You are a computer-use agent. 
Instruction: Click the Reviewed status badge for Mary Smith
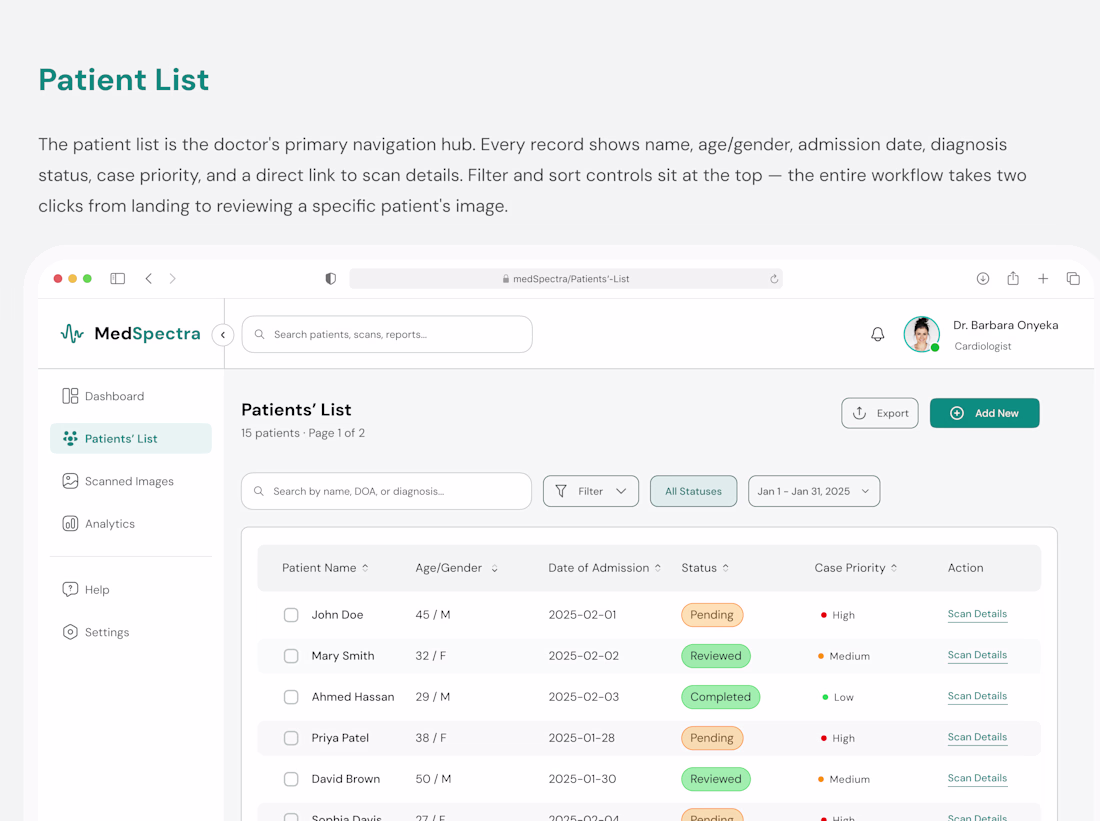click(x=716, y=655)
